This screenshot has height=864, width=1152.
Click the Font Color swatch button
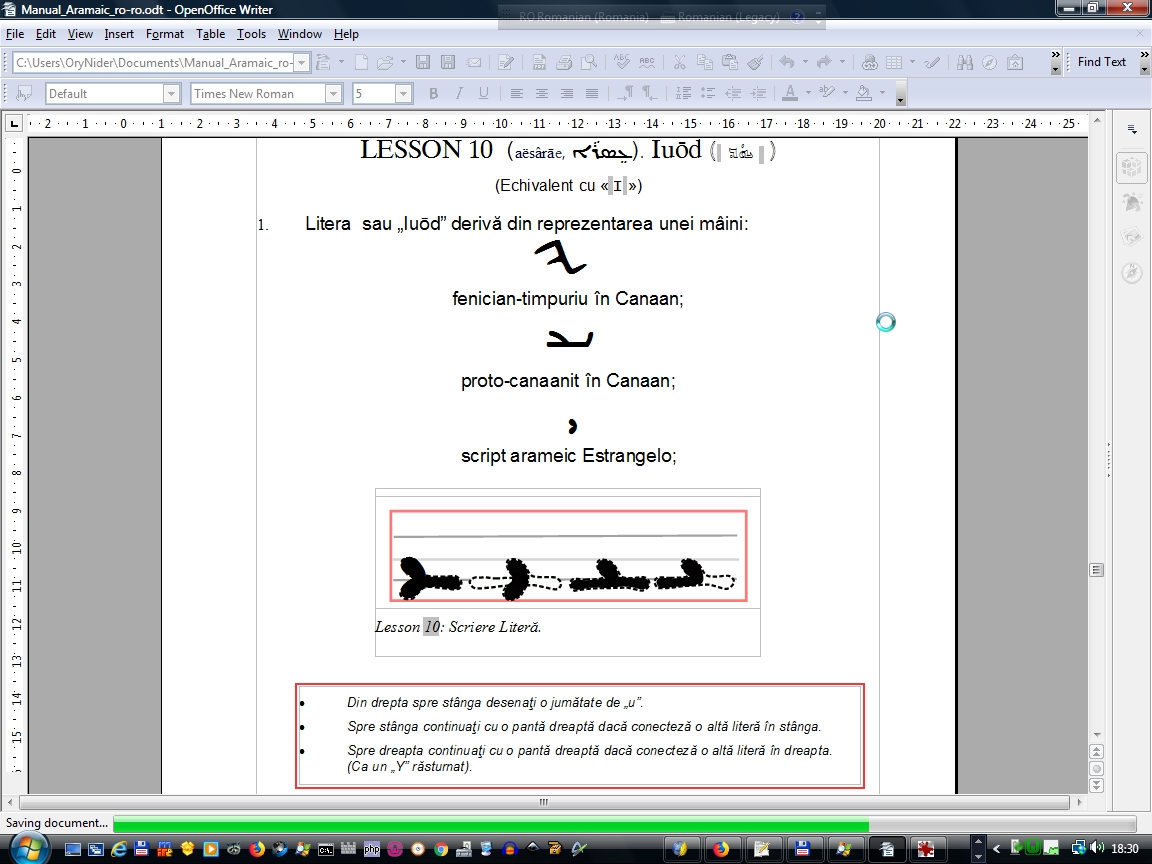pos(790,94)
